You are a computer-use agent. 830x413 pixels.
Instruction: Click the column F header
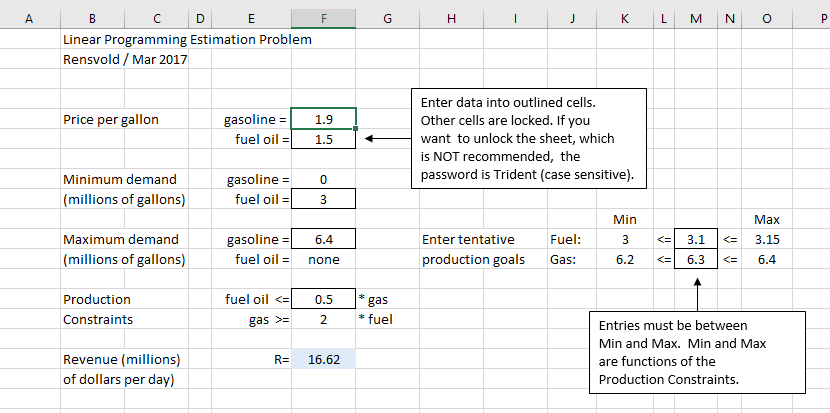pos(323,18)
